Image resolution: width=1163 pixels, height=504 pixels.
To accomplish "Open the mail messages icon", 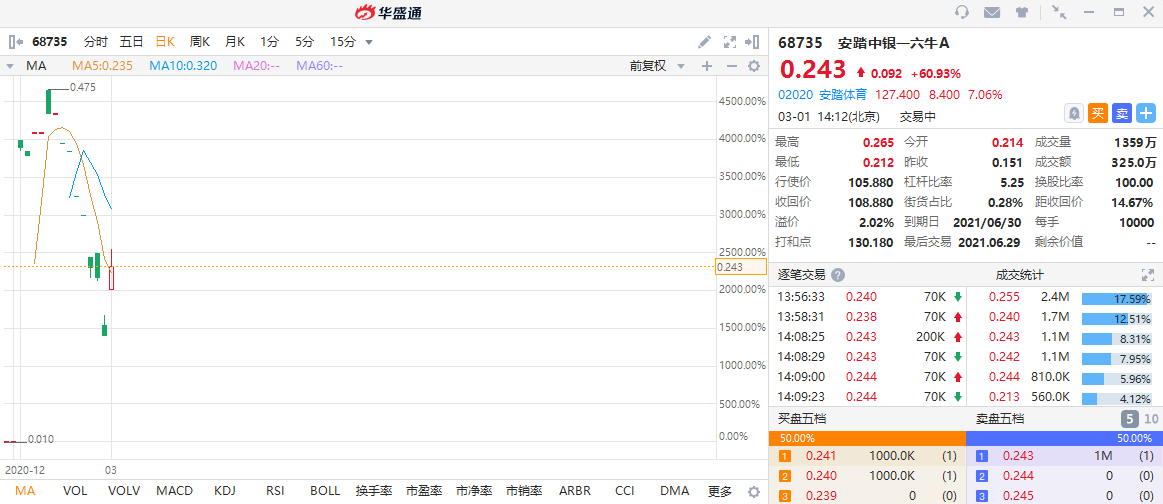I will [x=992, y=12].
